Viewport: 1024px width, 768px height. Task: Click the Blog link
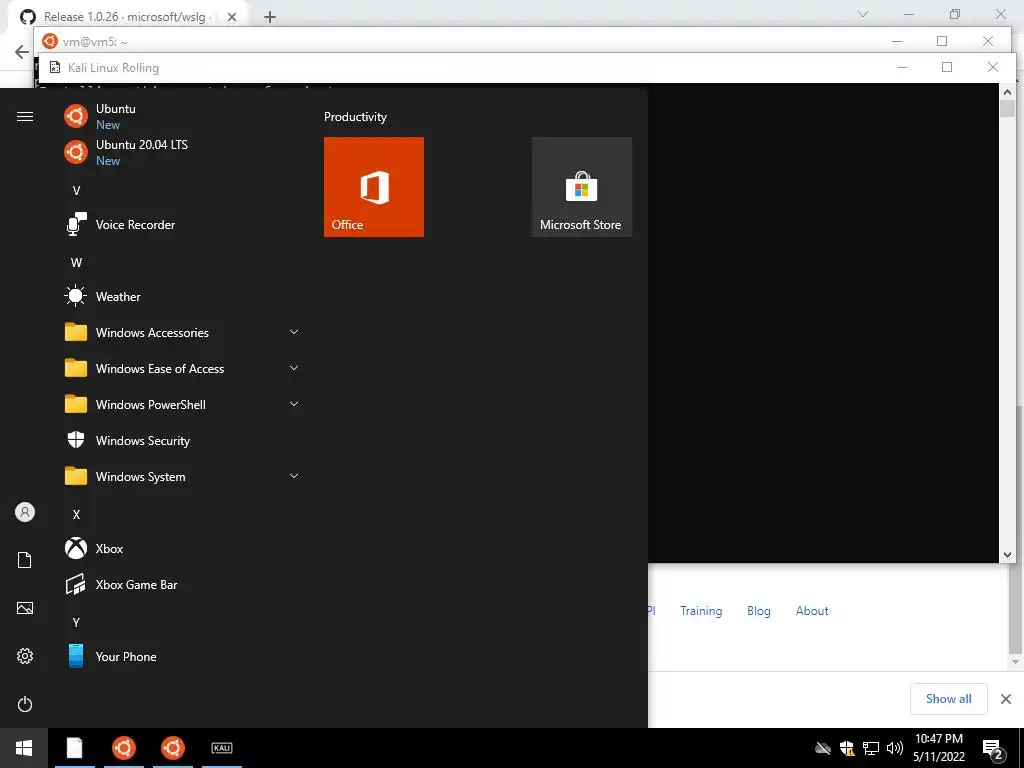(x=758, y=611)
